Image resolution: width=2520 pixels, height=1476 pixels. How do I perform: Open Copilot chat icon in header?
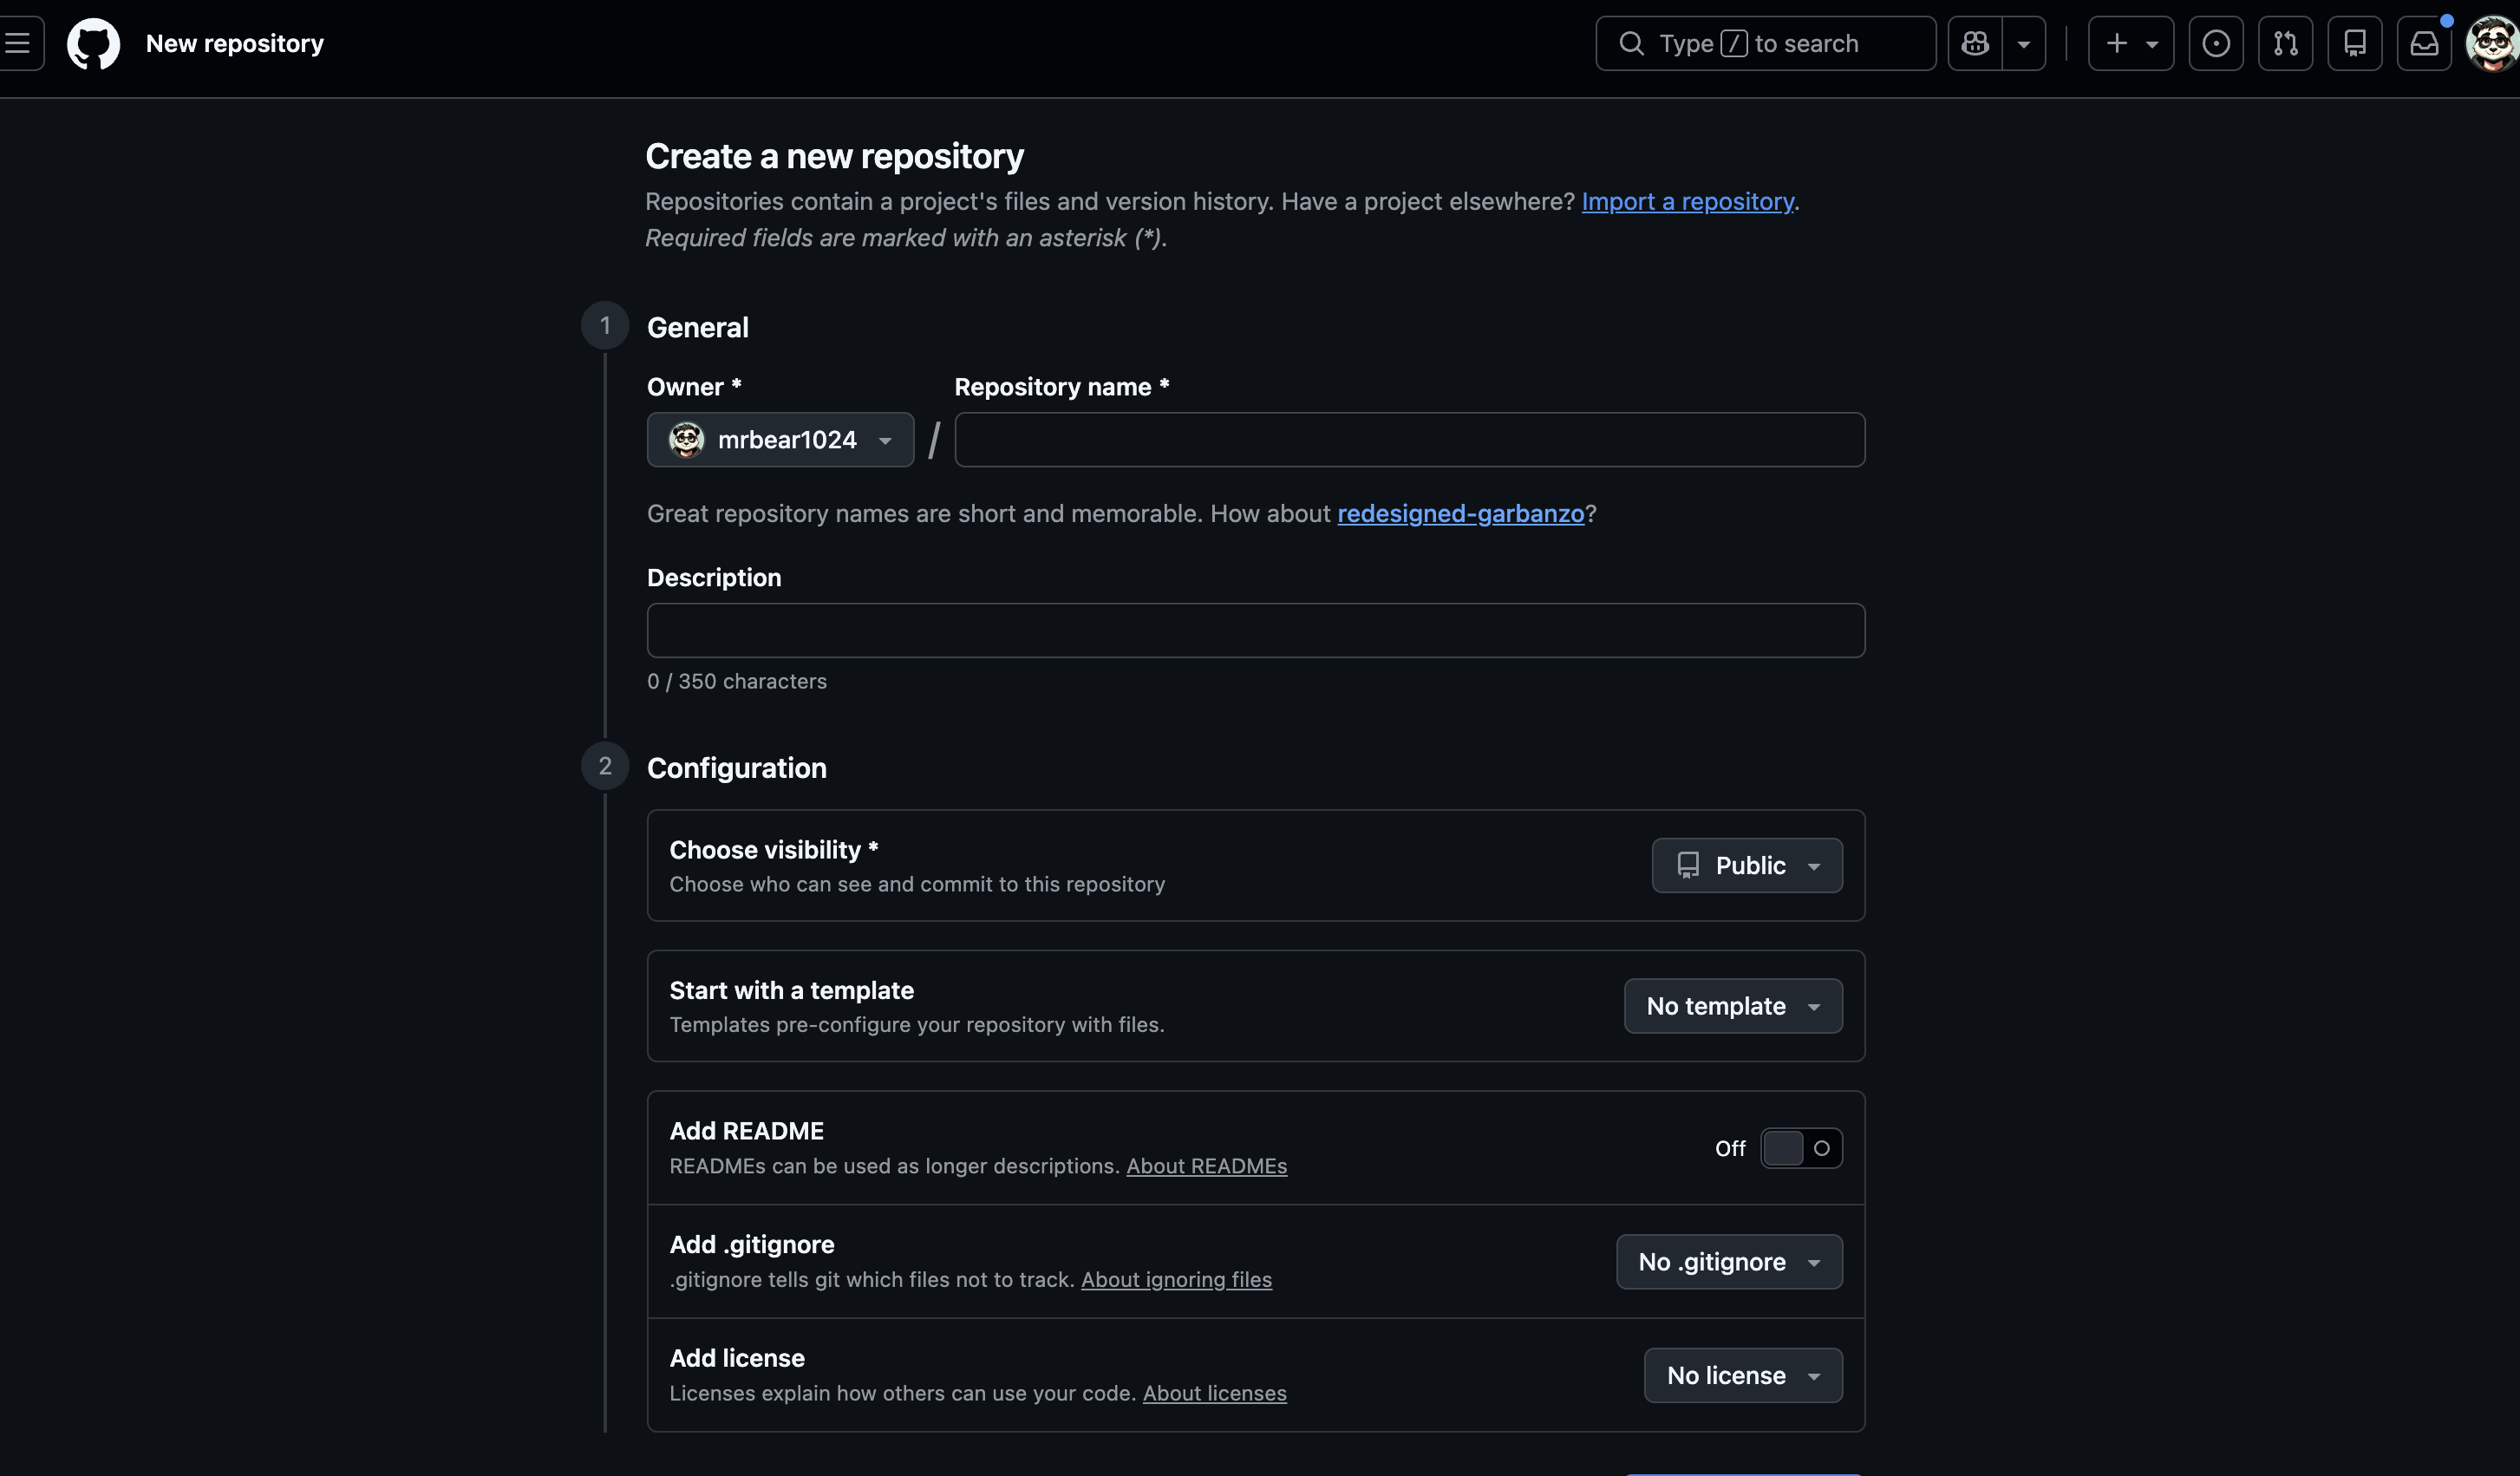[x=1975, y=43]
